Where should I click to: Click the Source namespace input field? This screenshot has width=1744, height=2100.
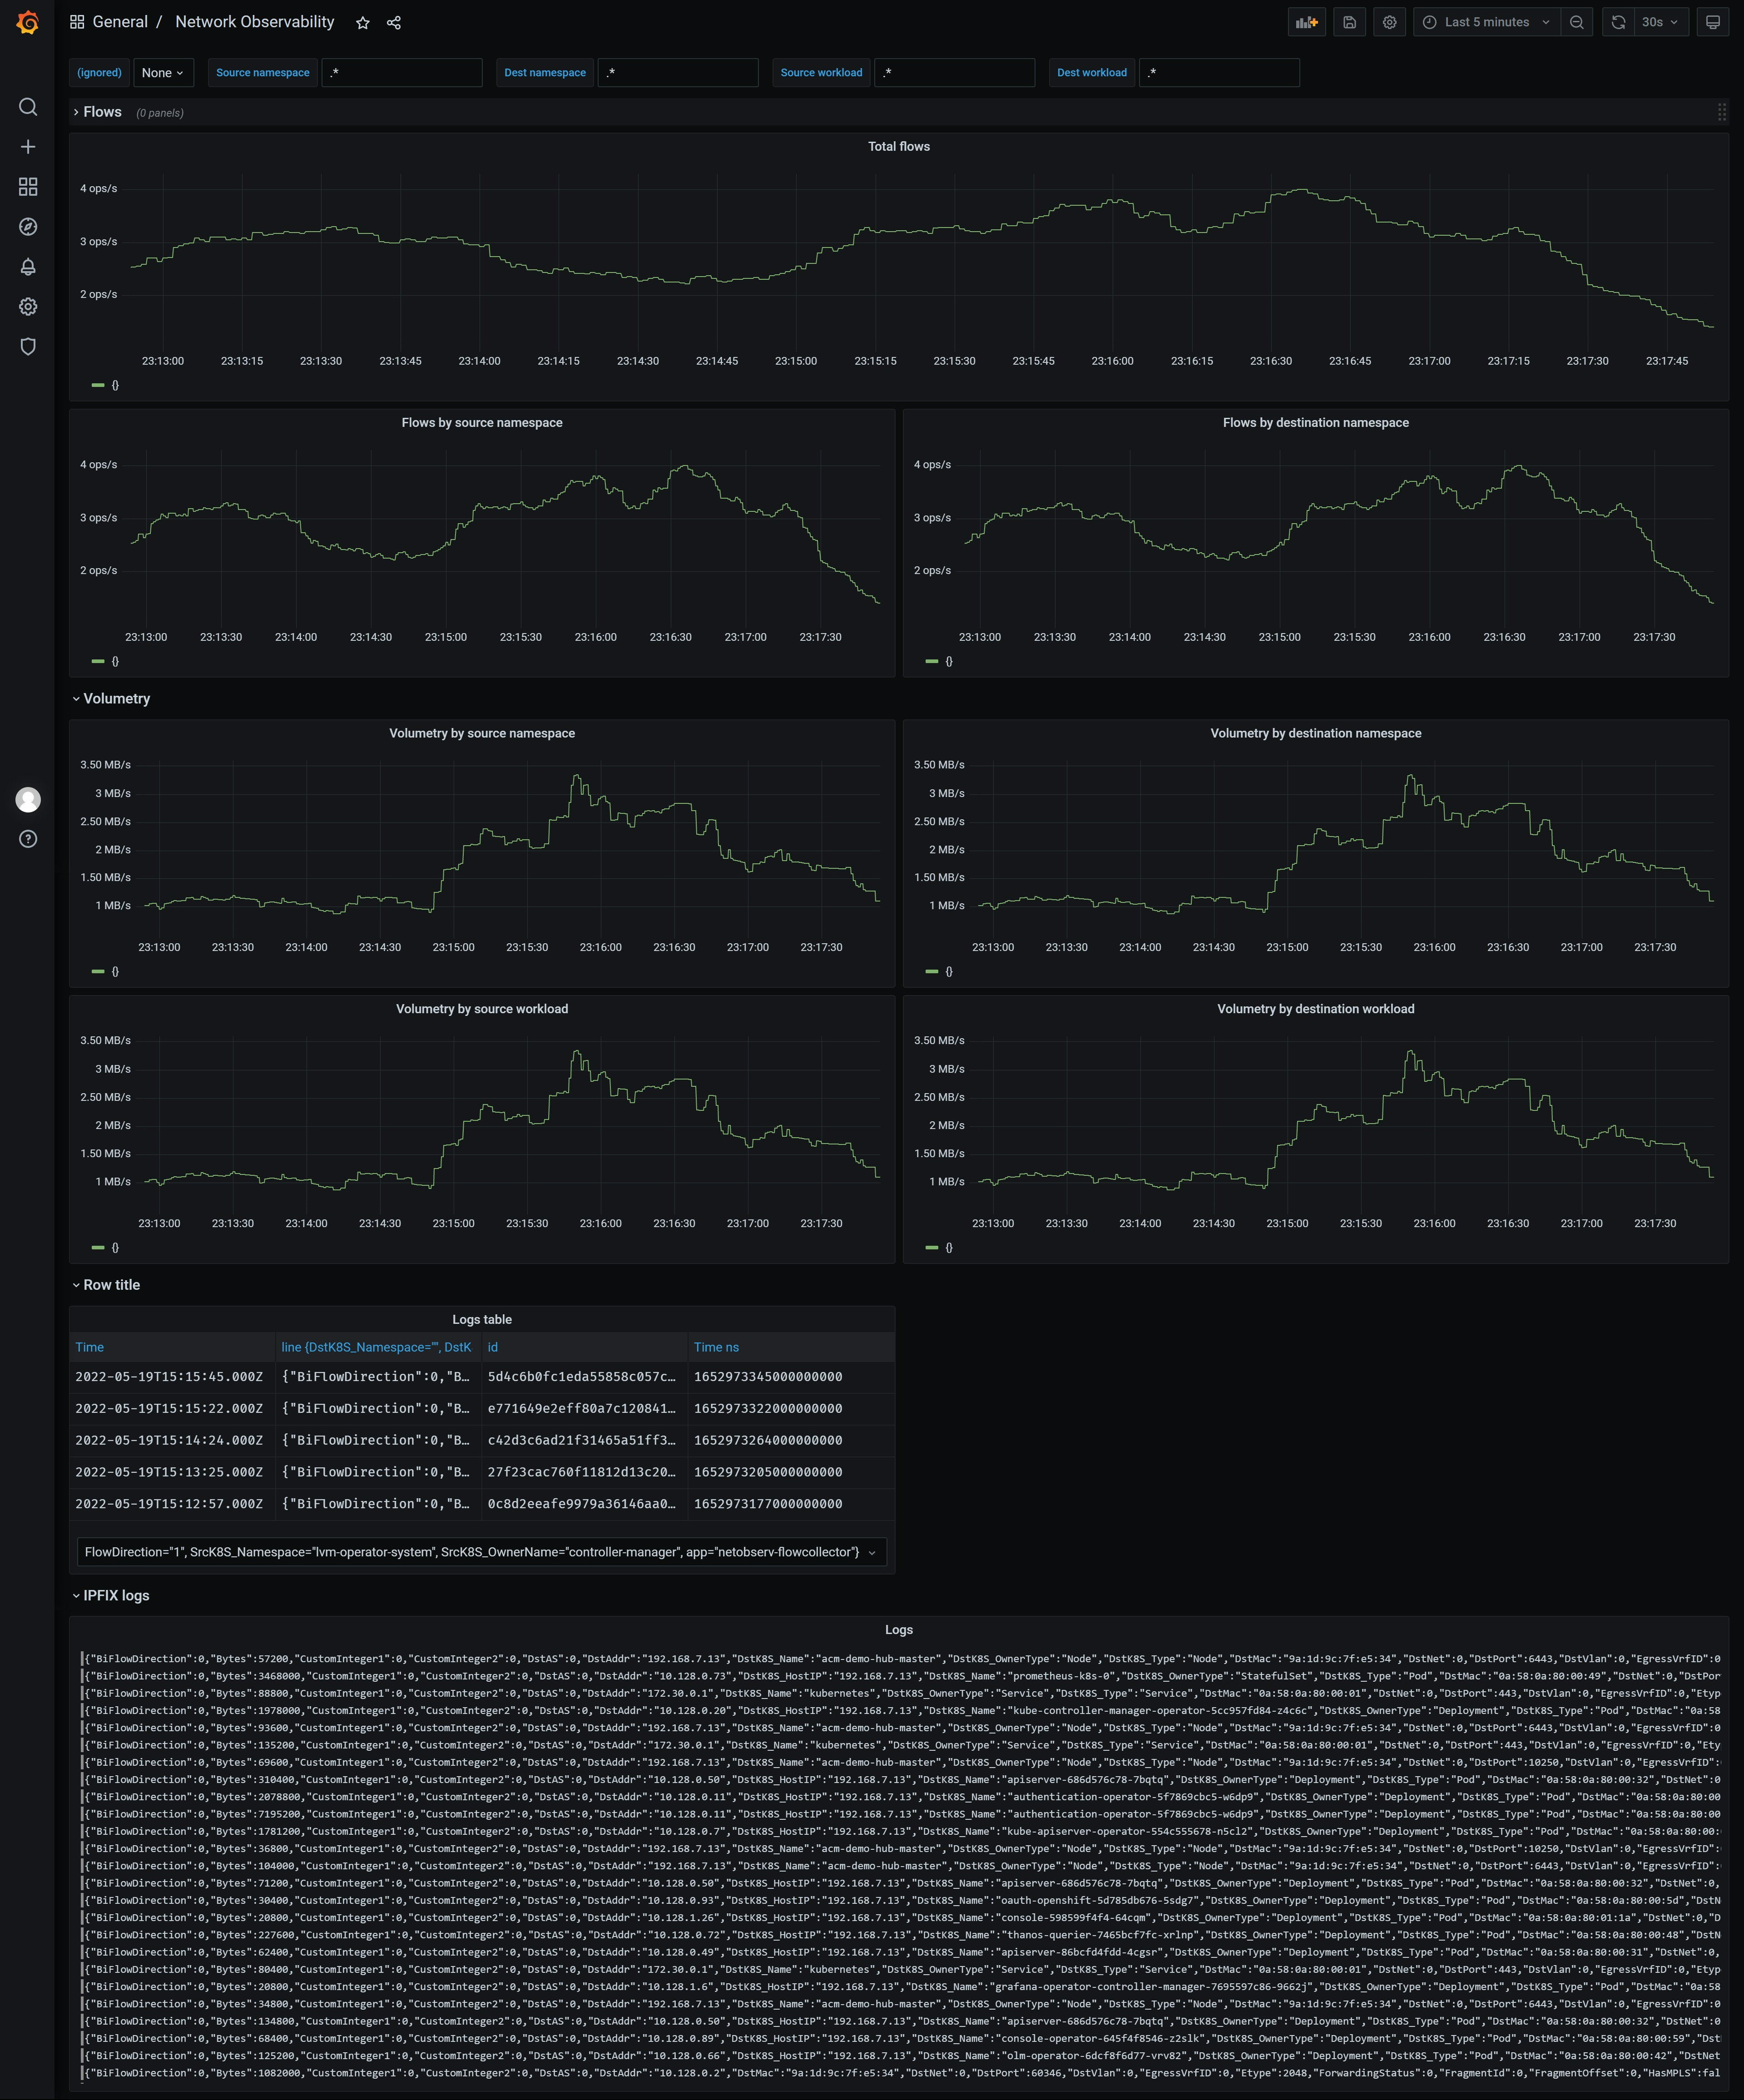click(401, 72)
